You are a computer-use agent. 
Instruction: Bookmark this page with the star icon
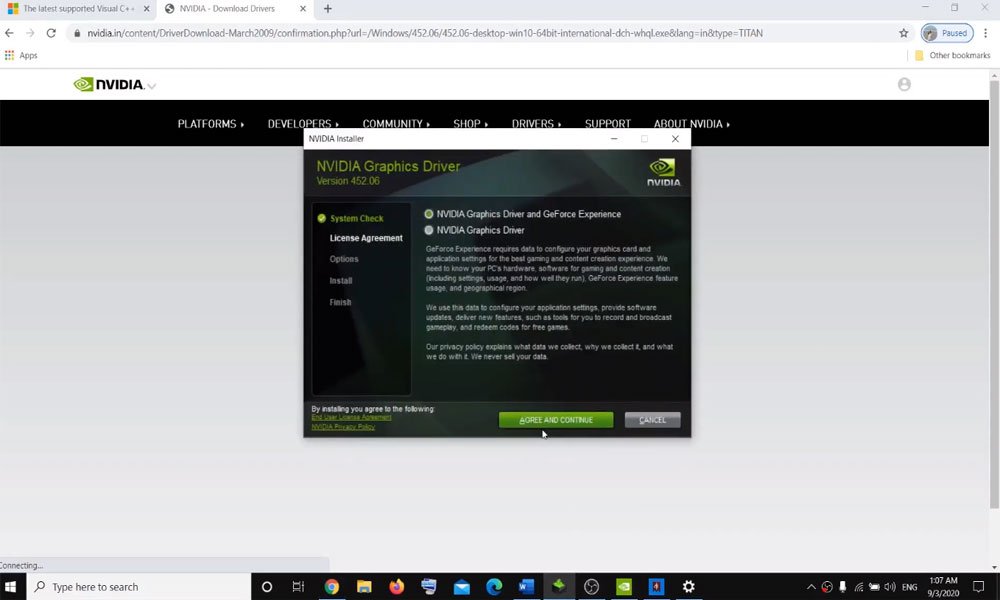tap(903, 33)
